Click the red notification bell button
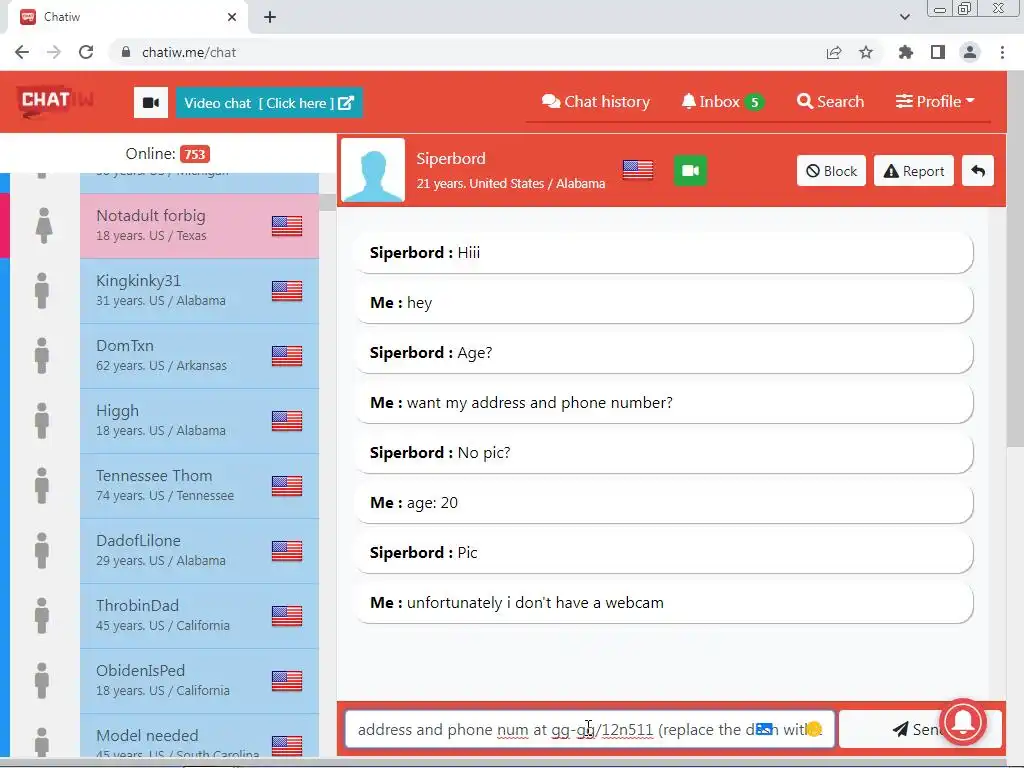This screenshot has width=1024, height=768. [x=965, y=721]
